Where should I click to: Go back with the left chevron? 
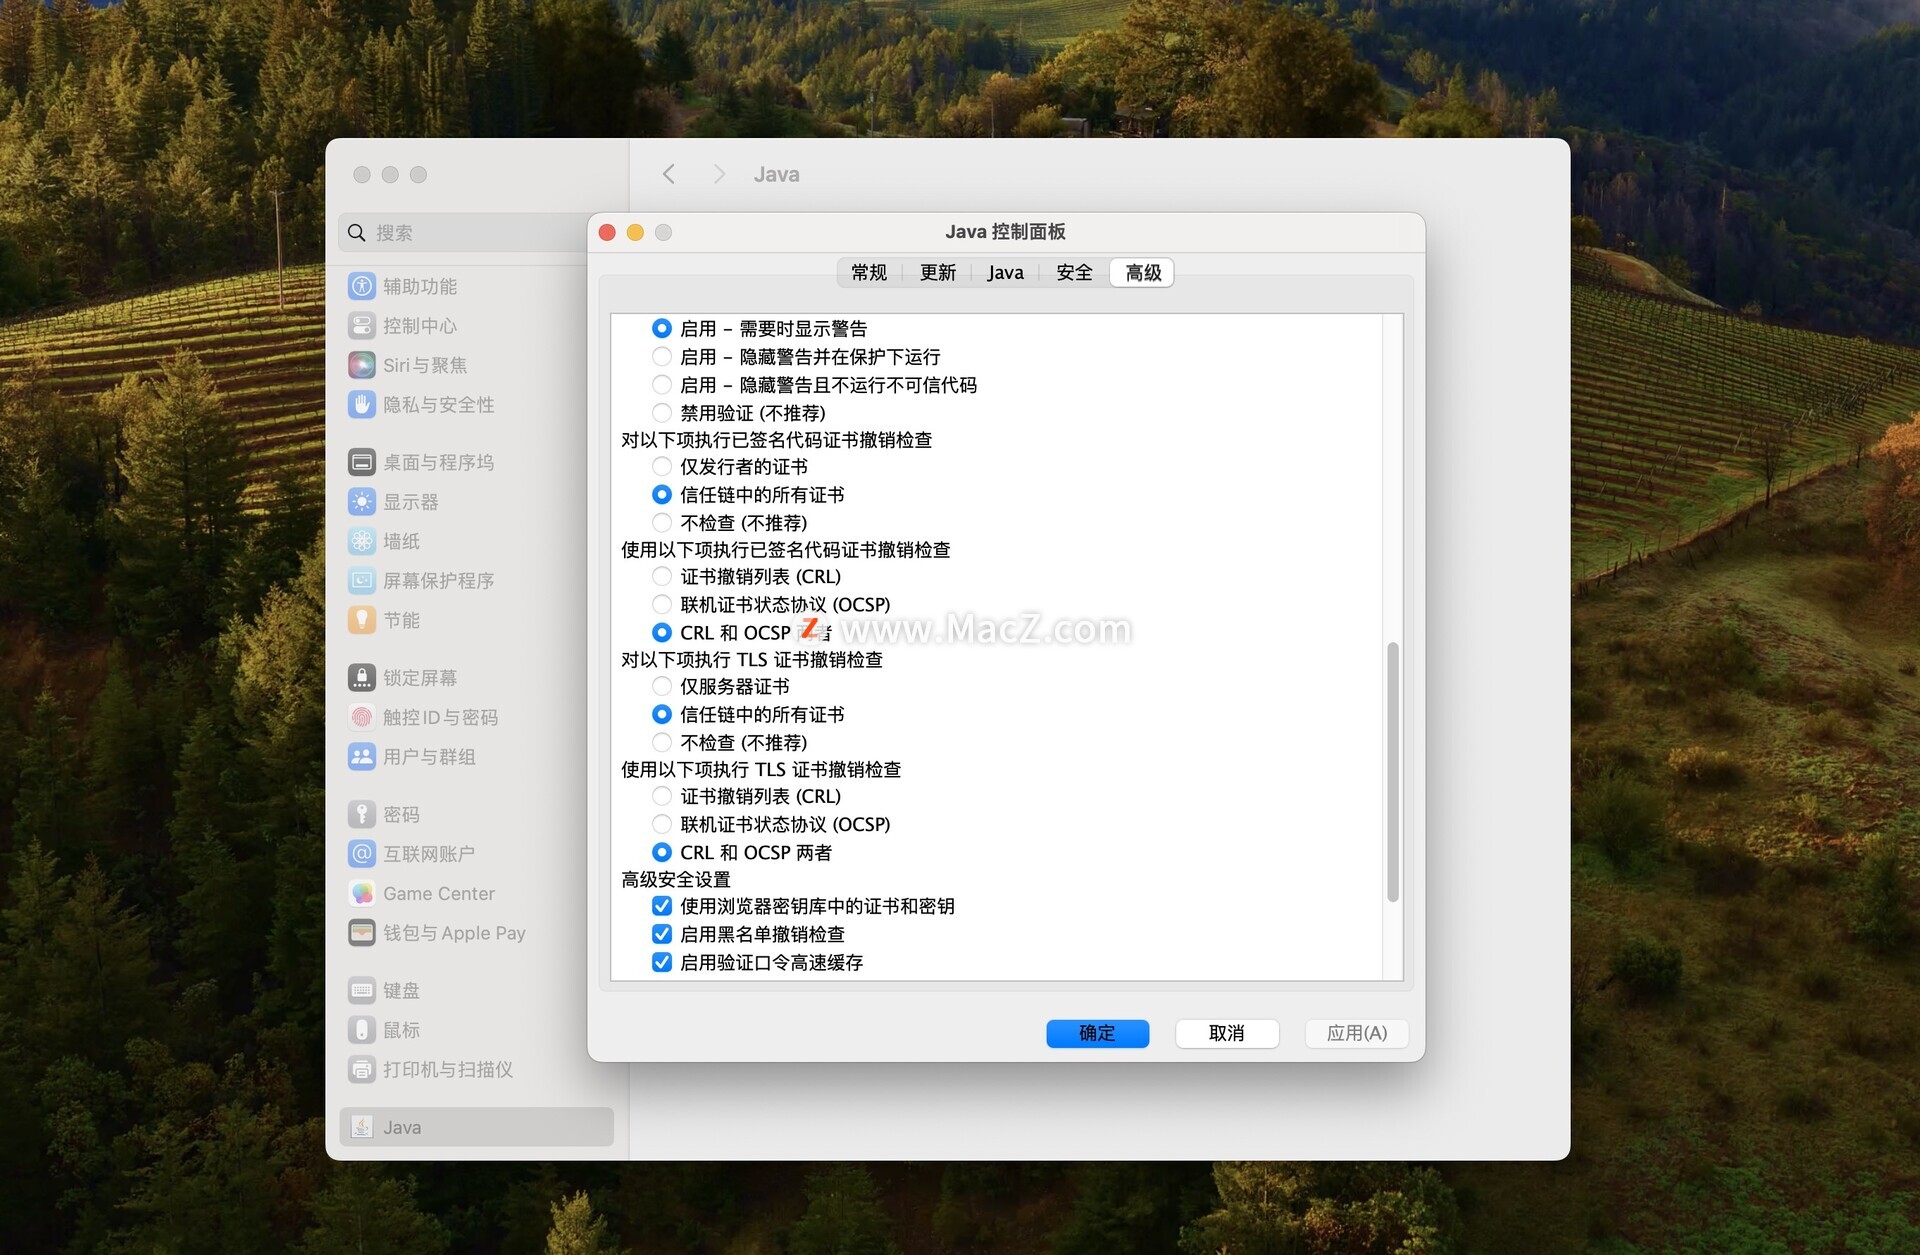[669, 174]
